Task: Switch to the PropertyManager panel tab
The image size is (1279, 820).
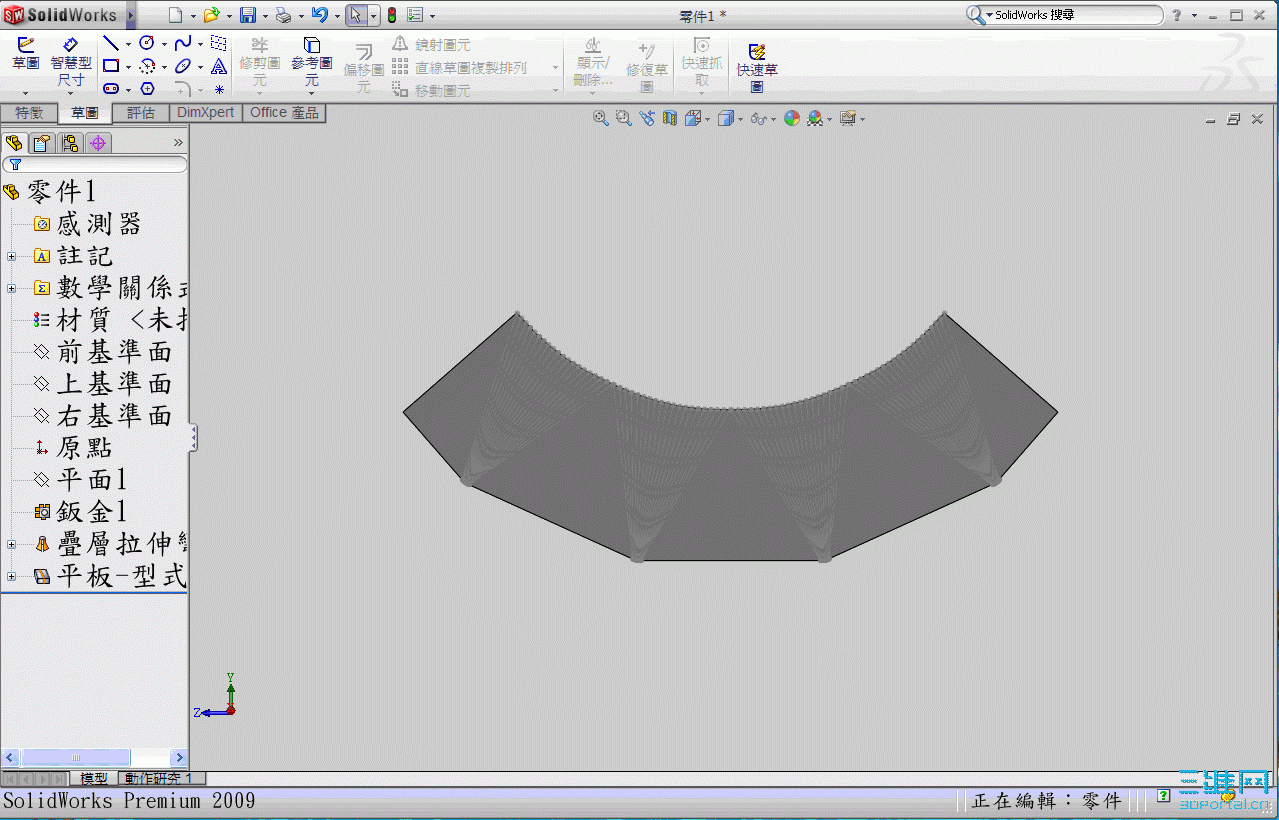Action: point(41,143)
